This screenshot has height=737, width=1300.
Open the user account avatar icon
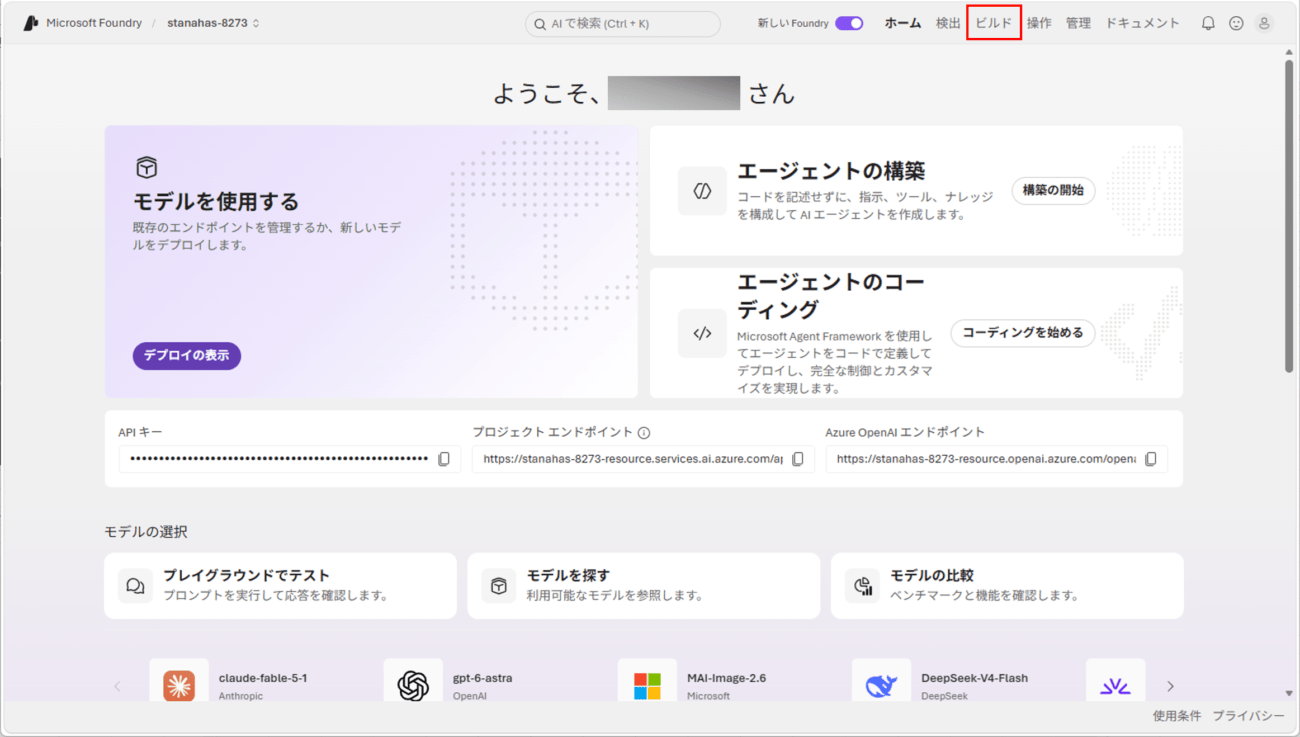[1264, 23]
